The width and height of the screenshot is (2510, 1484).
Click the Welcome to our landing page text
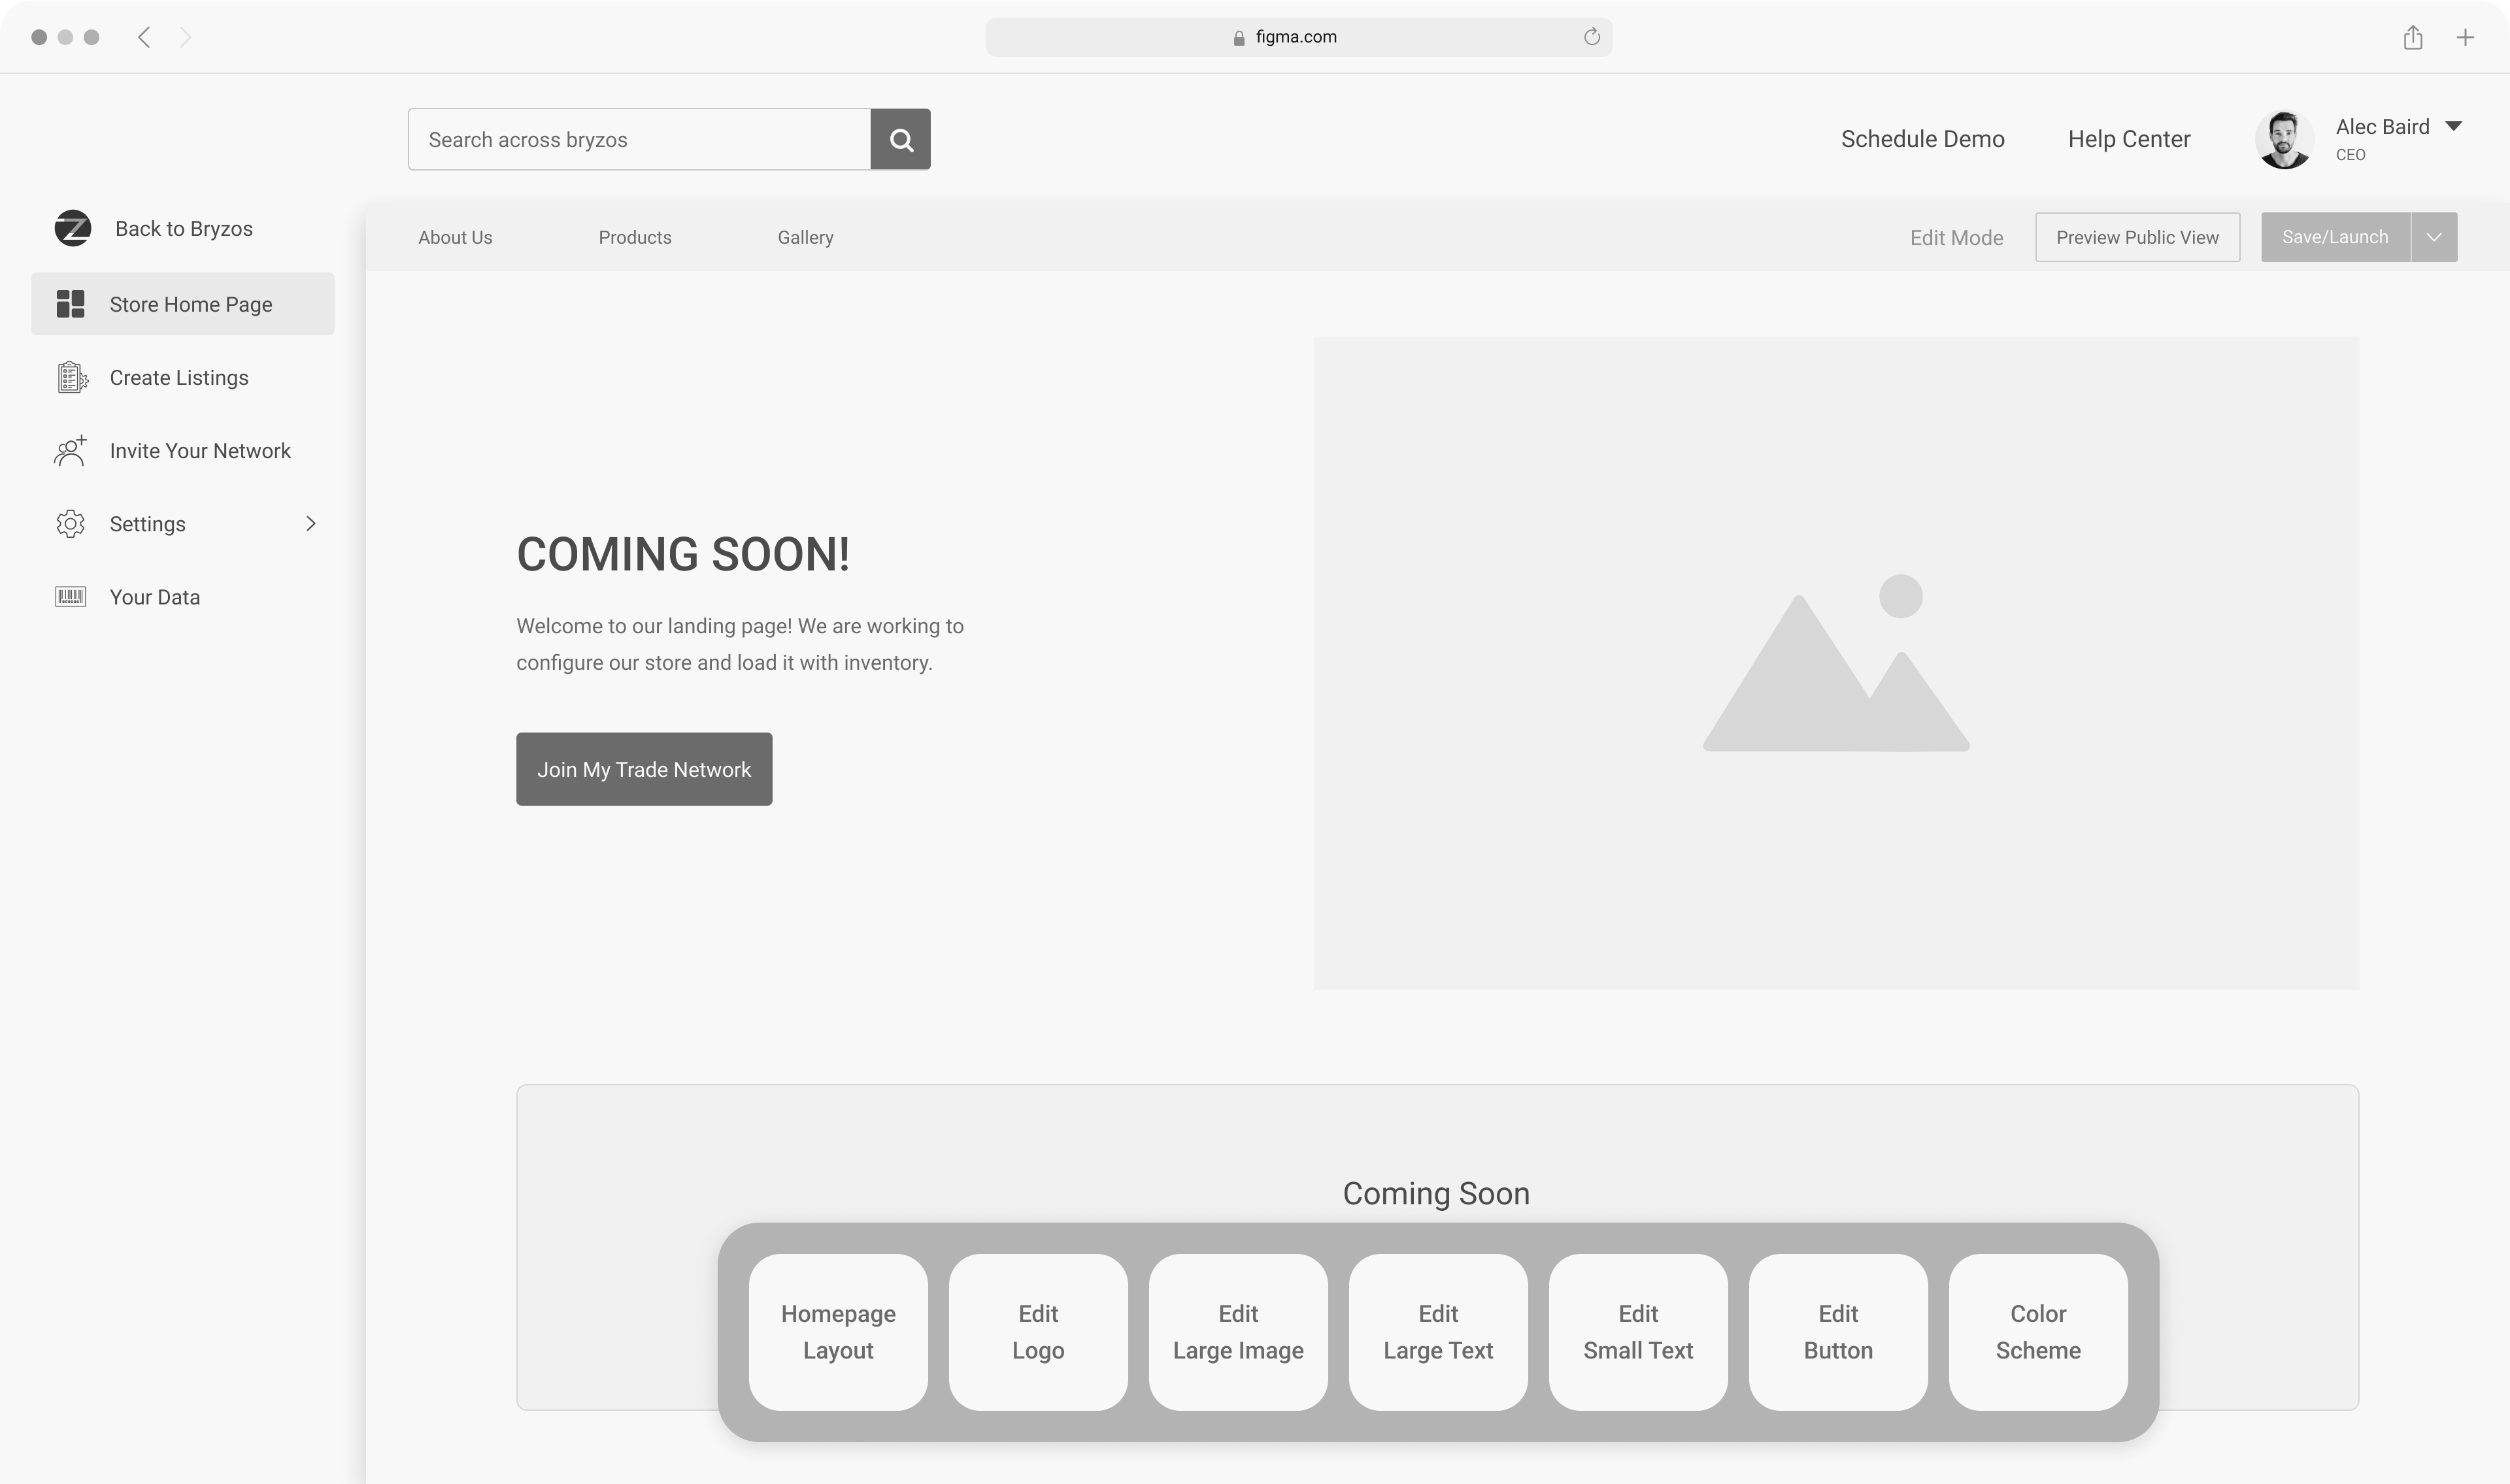click(740, 644)
